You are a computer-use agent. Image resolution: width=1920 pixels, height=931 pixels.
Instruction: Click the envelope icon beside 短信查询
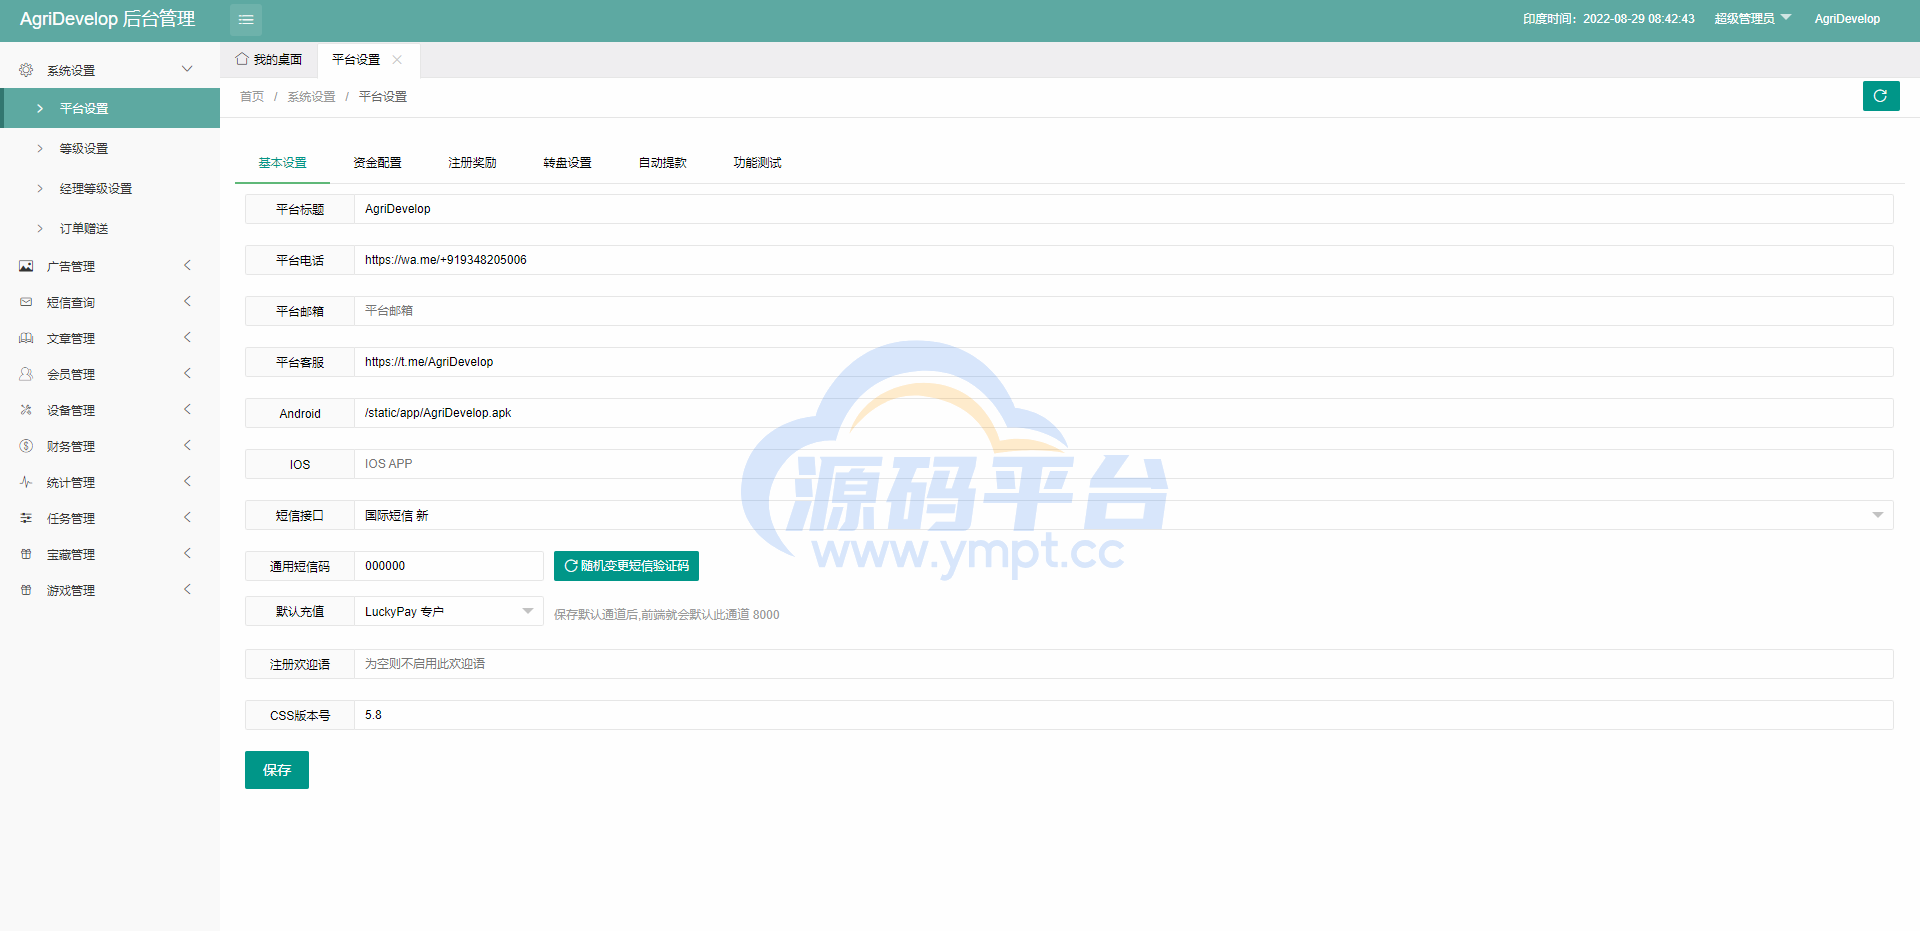tap(26, 302)
